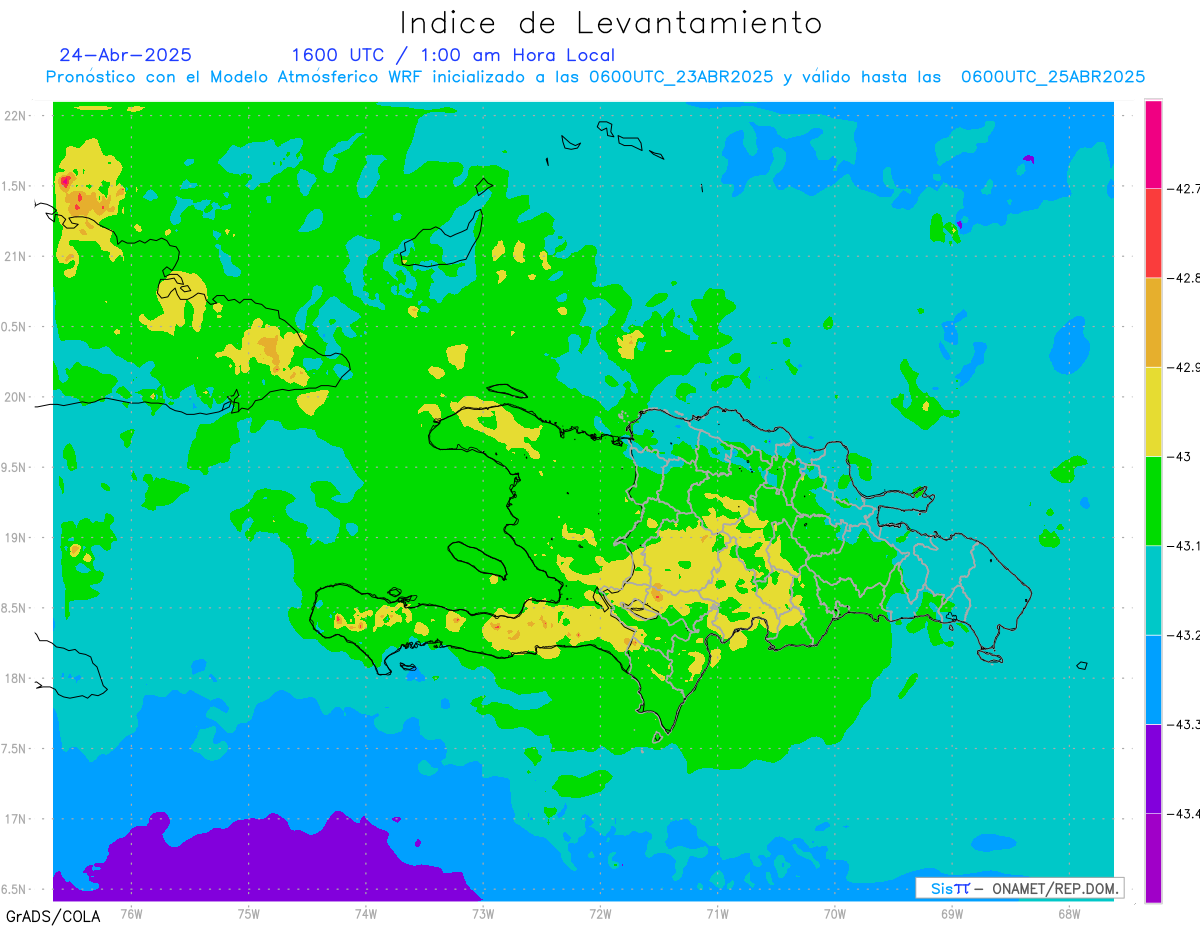
Task: Click the '72W' longitude label
Action: pos(600,913)
